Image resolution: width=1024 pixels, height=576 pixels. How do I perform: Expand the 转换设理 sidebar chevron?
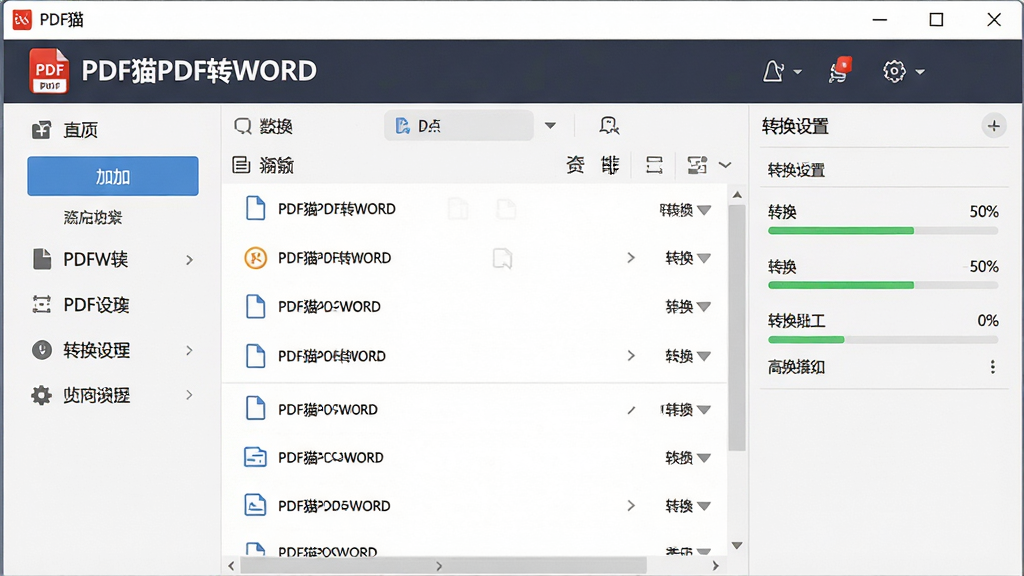tap(189, 351)
